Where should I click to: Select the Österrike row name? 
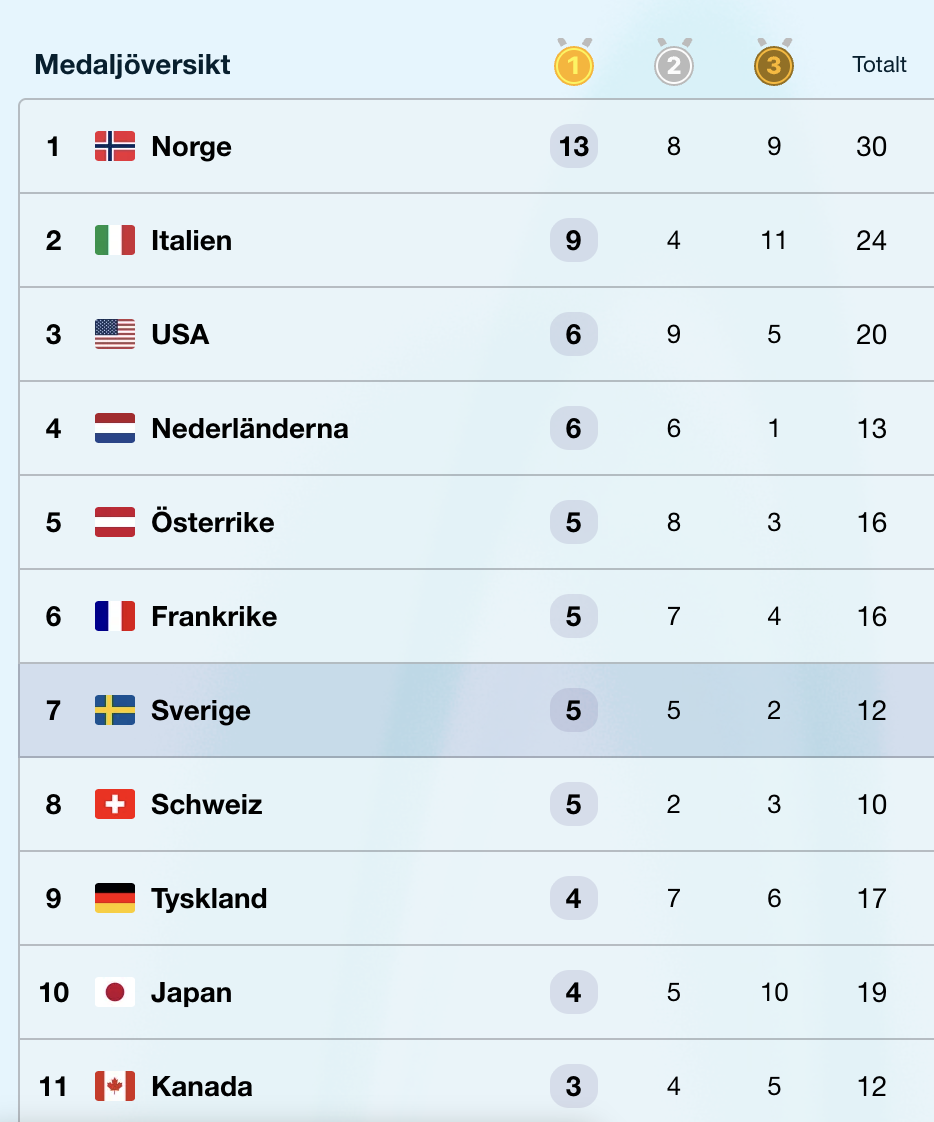tap(212, 523)
